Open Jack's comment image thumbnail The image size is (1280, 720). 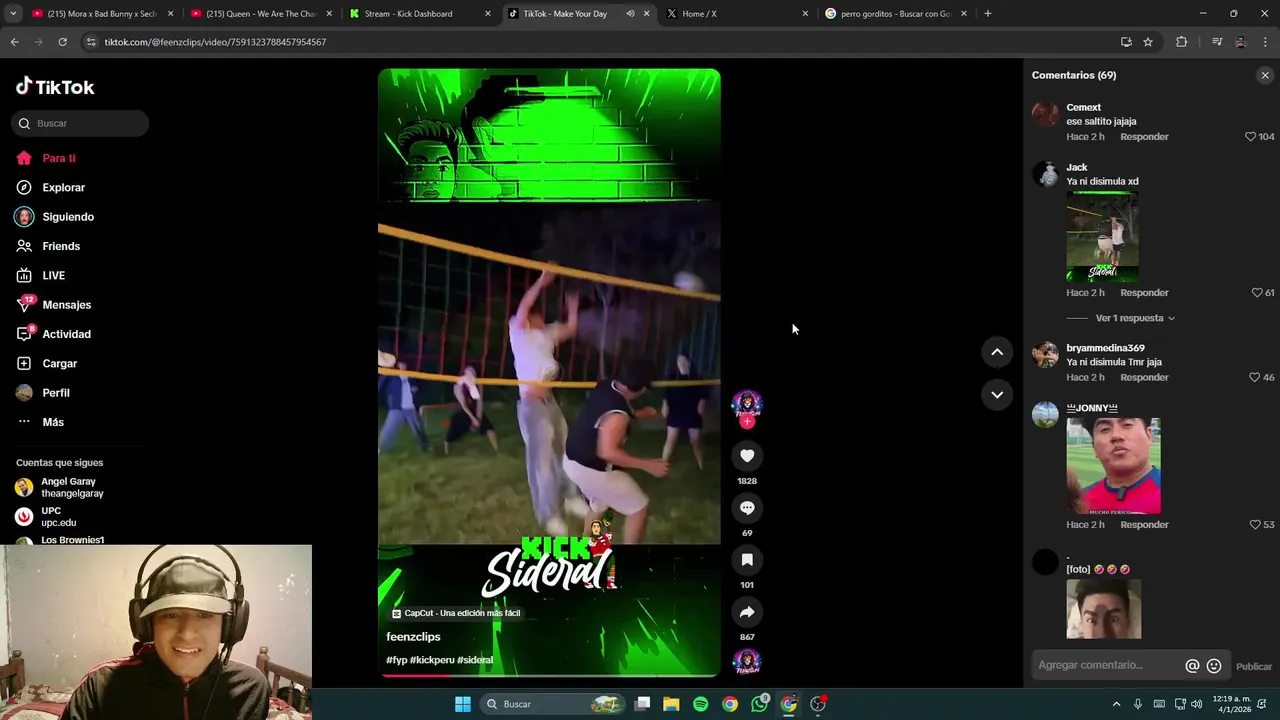(1102, 236)
